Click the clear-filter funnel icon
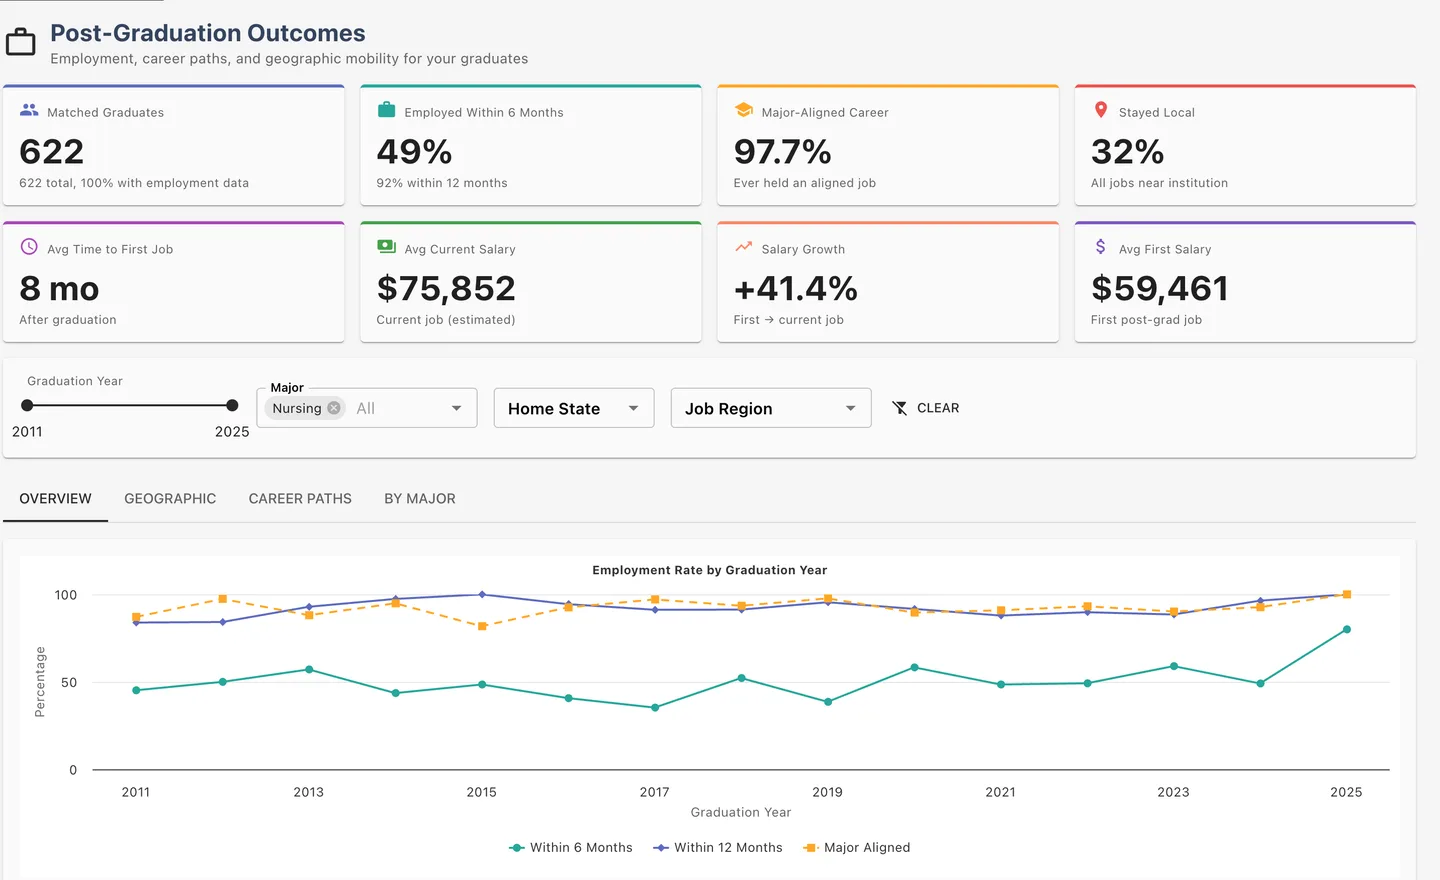Image resolution: width=1440 pixels, height=880 pixels. tap(900, 408)
